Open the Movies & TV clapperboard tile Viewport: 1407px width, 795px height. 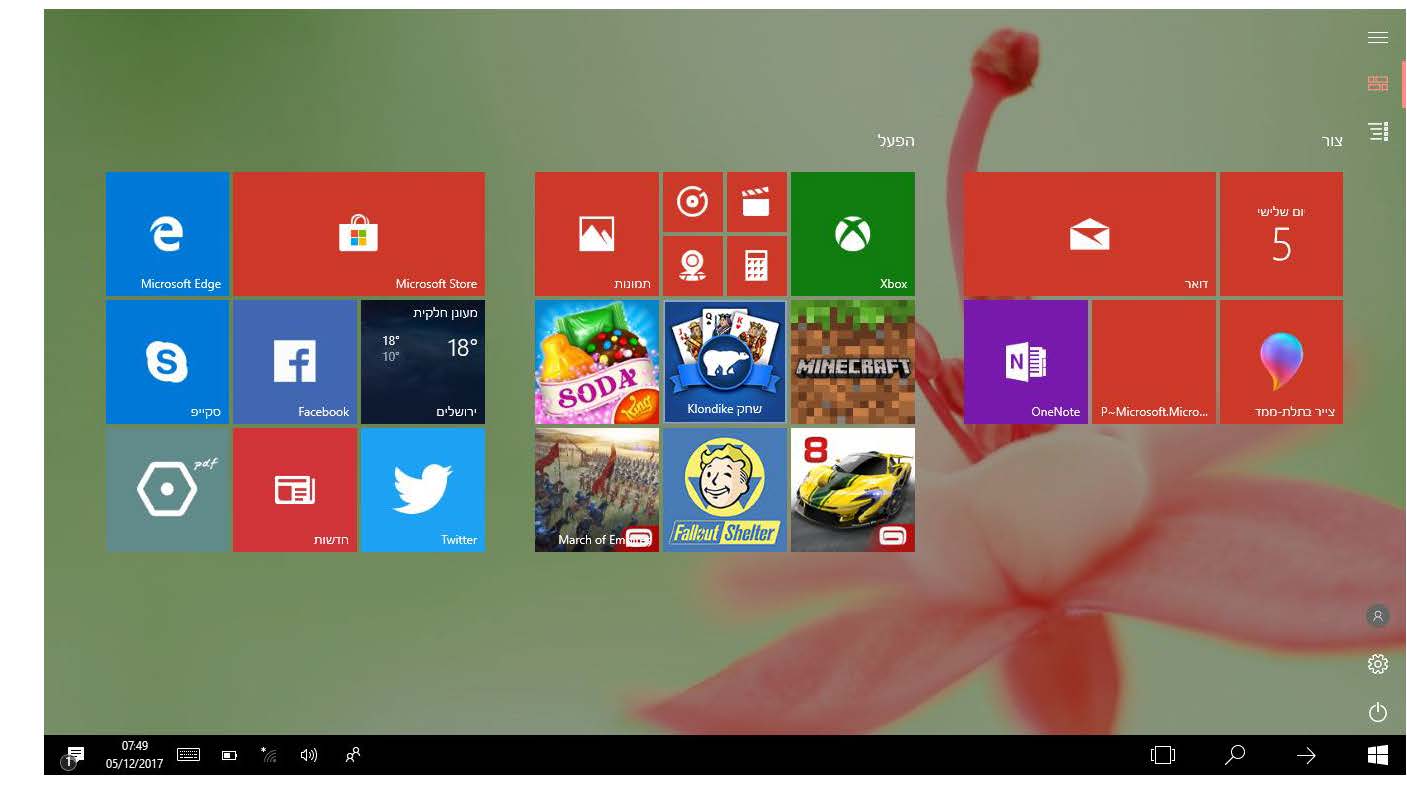click(x=757, y=202)
